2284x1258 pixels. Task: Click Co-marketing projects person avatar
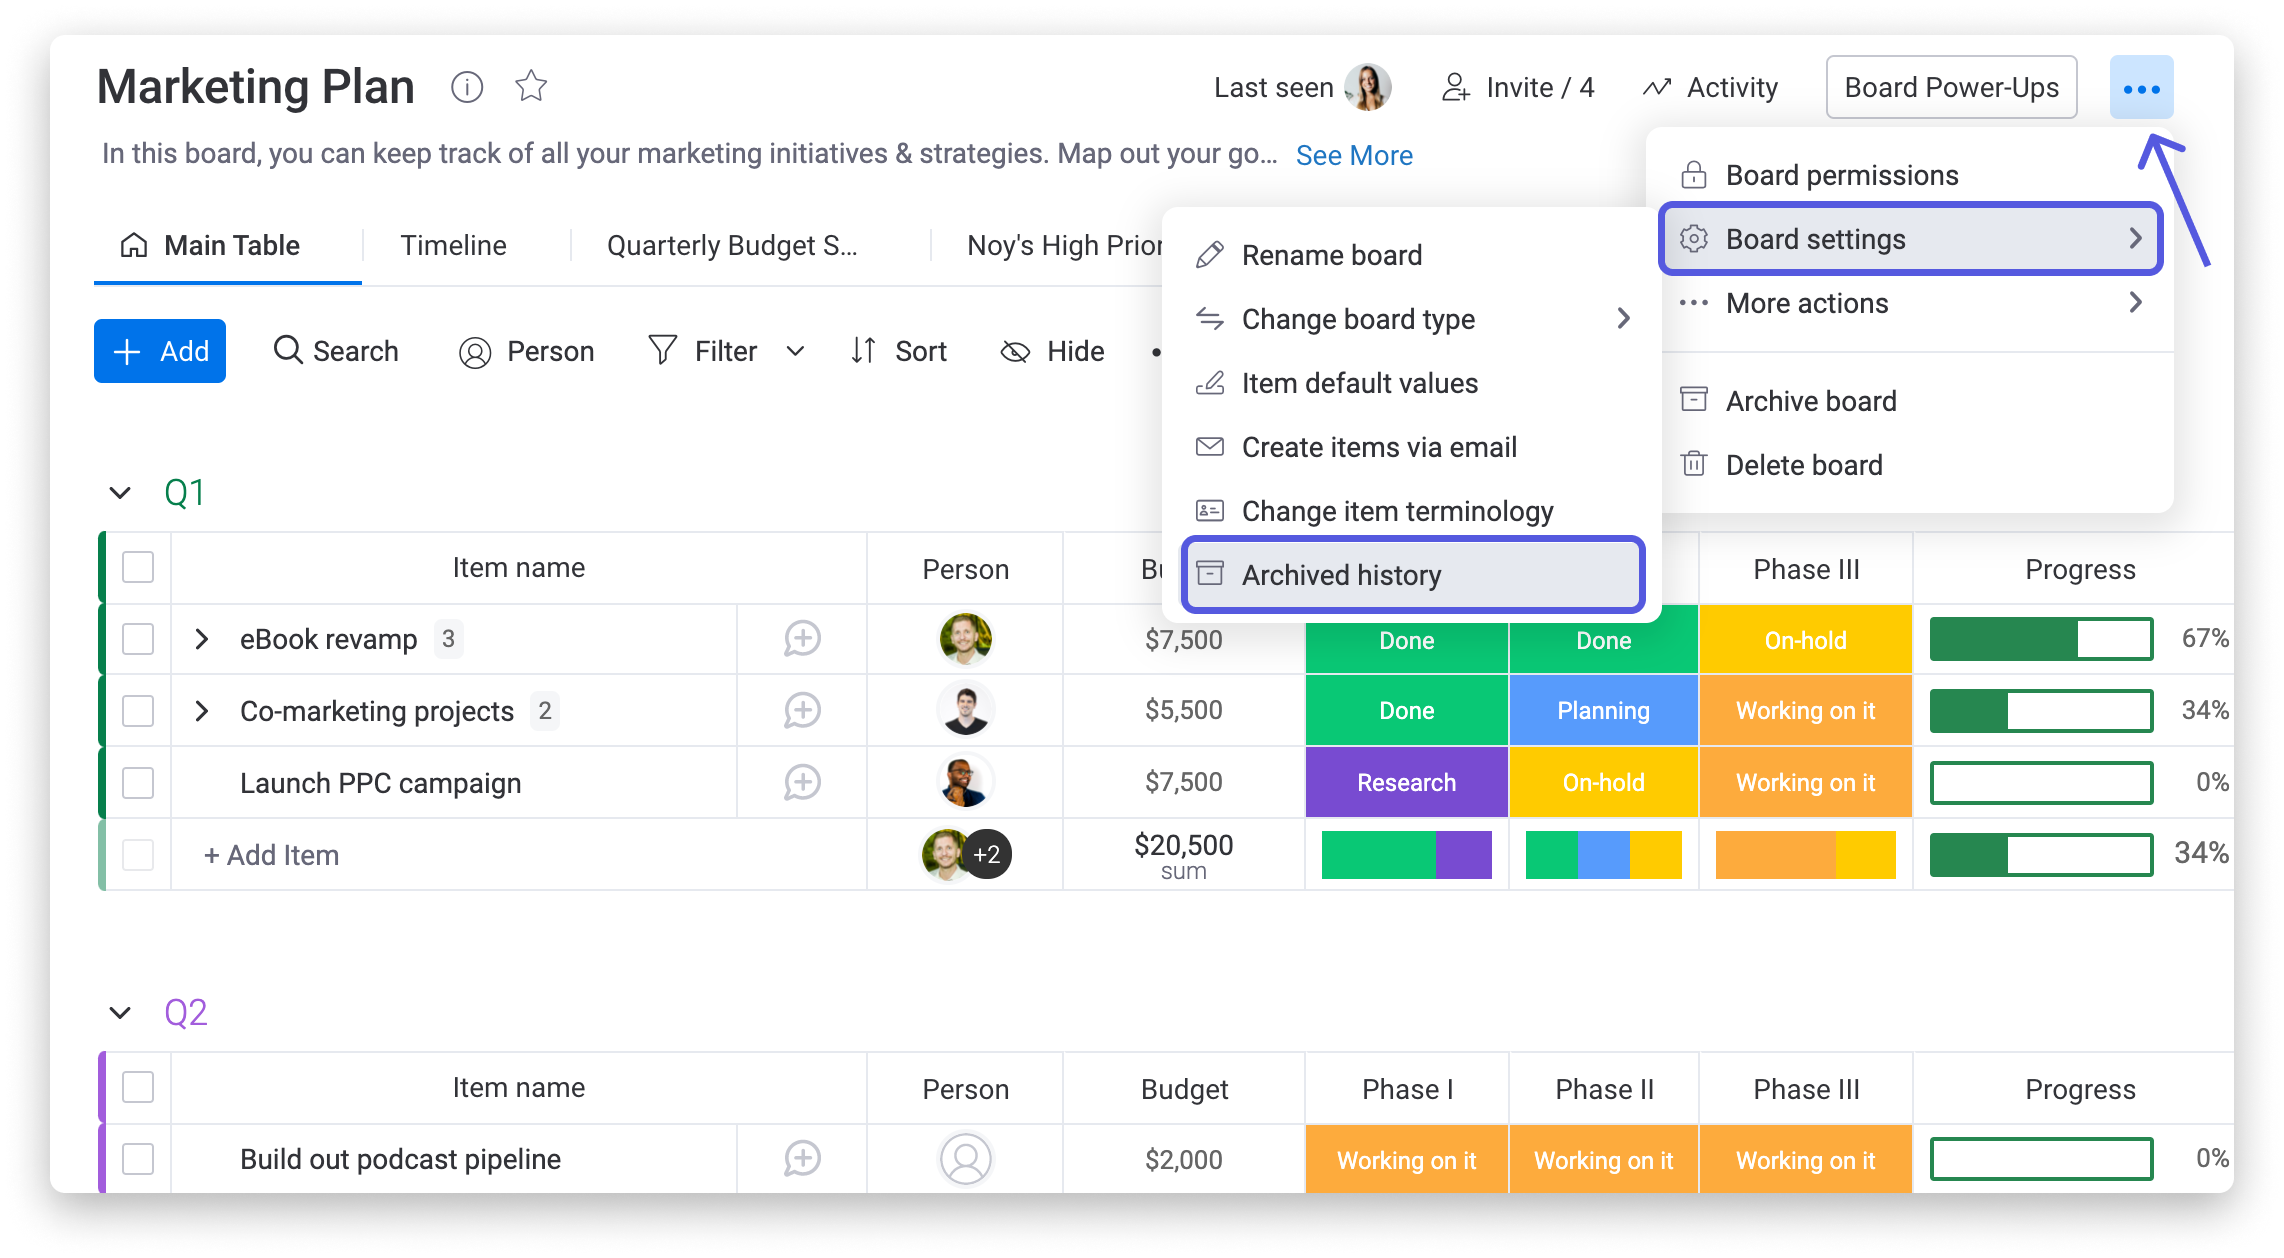coord(965,710)
